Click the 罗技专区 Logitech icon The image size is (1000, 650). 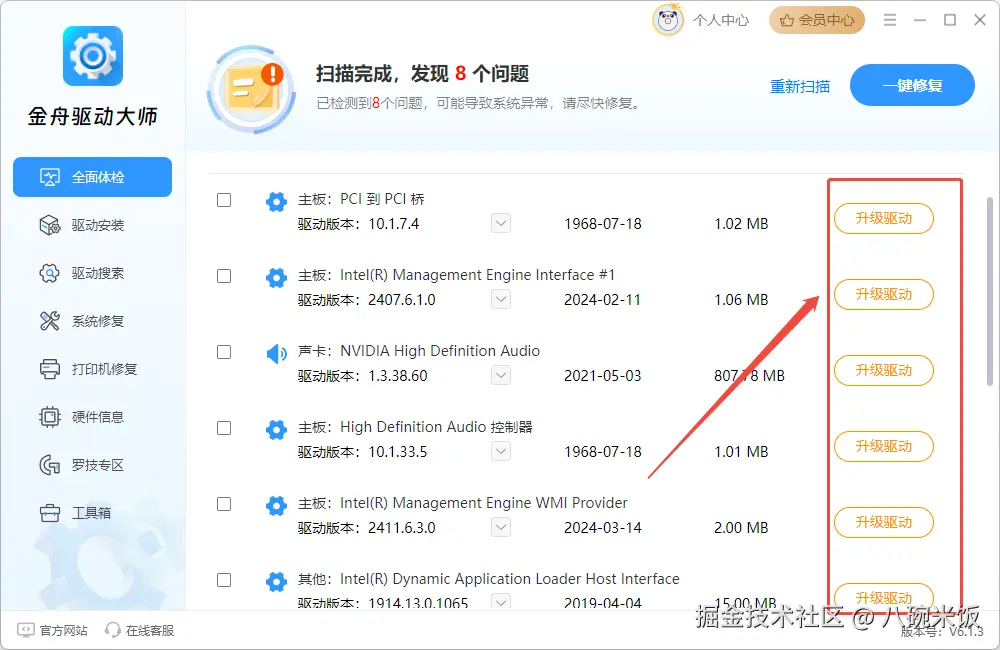pos(50,464)
